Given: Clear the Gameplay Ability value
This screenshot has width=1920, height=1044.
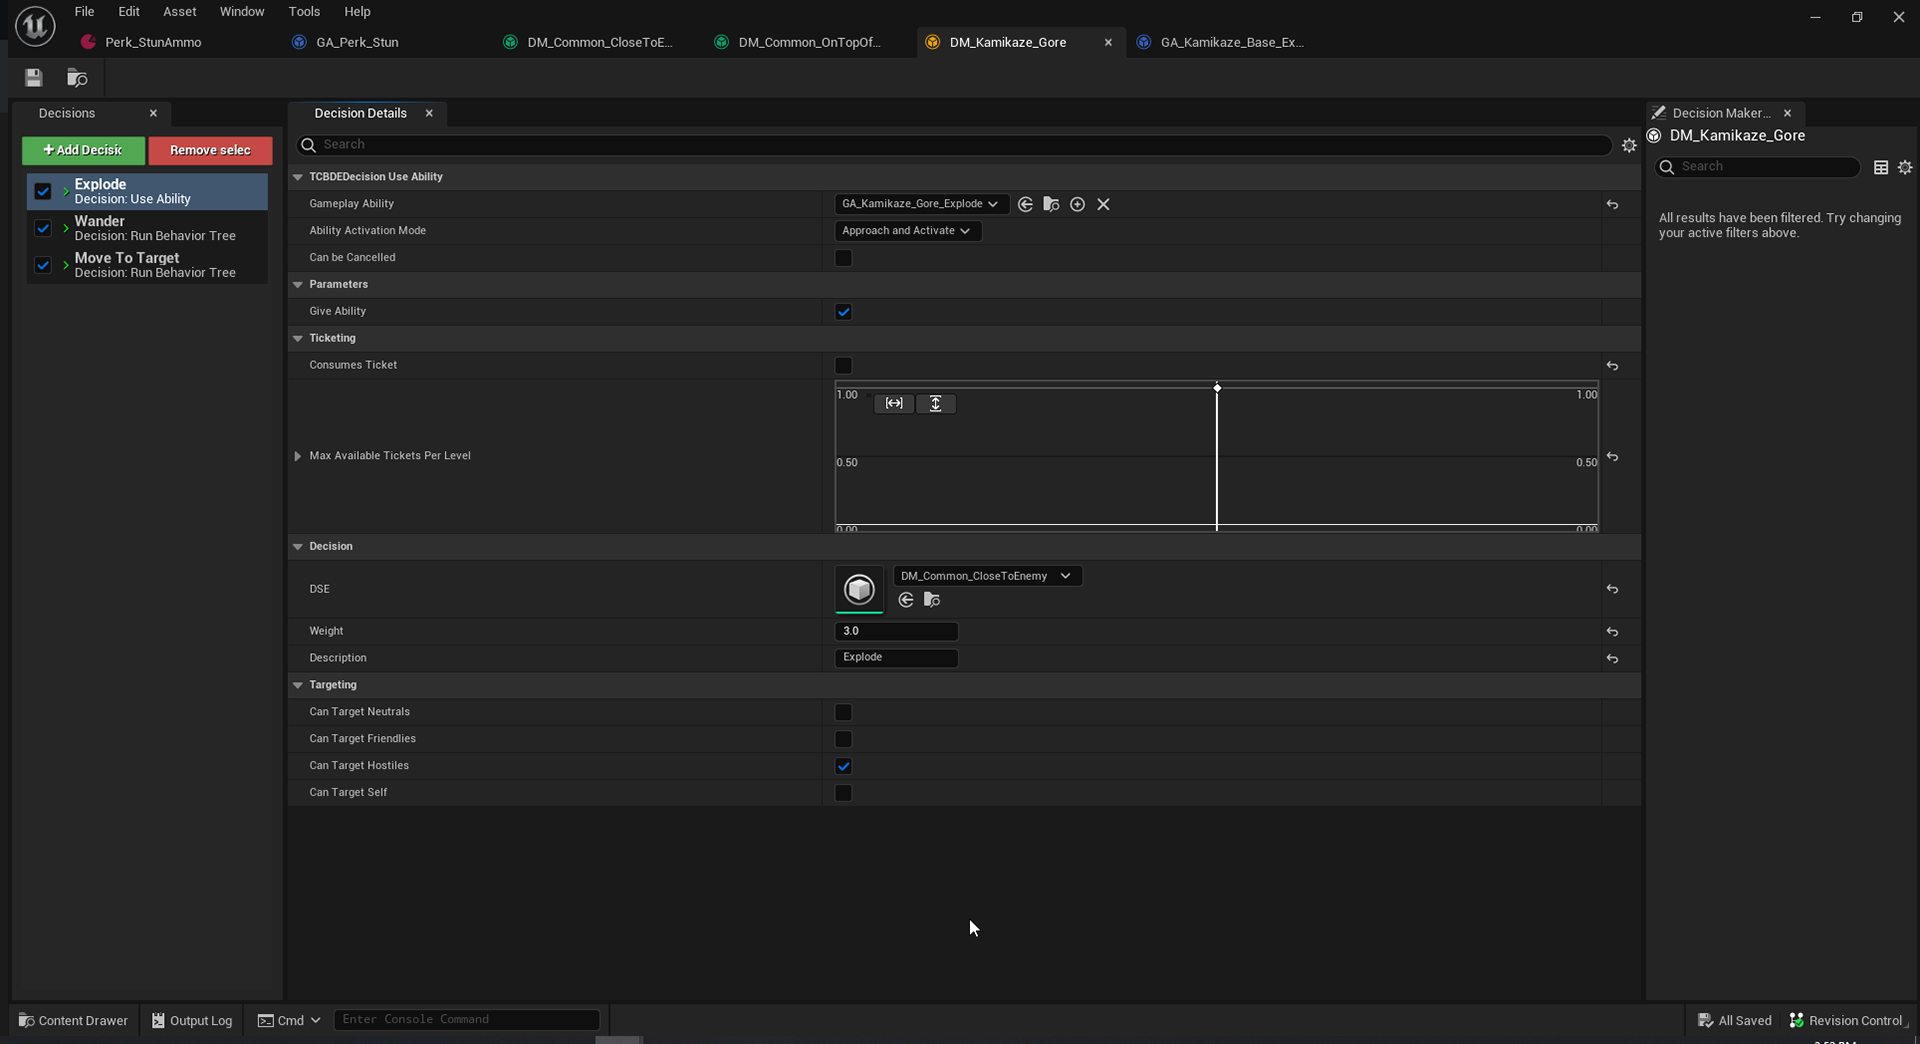Looking at the screenshot, I should pyautogui.click(x=1103, y=204).
